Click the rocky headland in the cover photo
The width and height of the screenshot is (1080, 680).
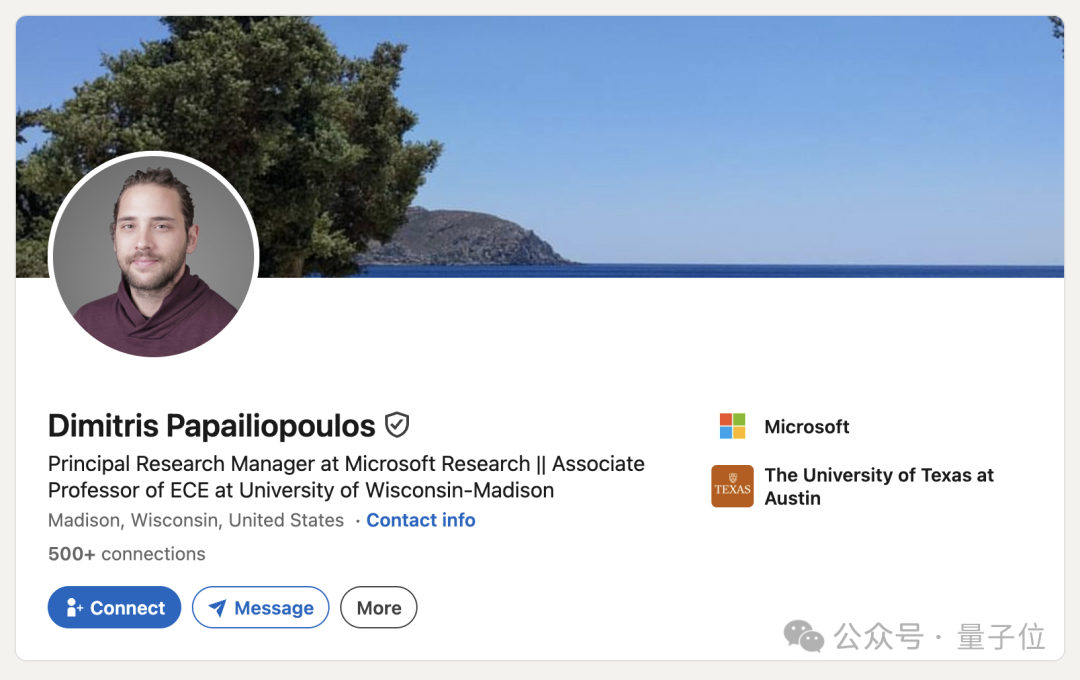[468, 238]
